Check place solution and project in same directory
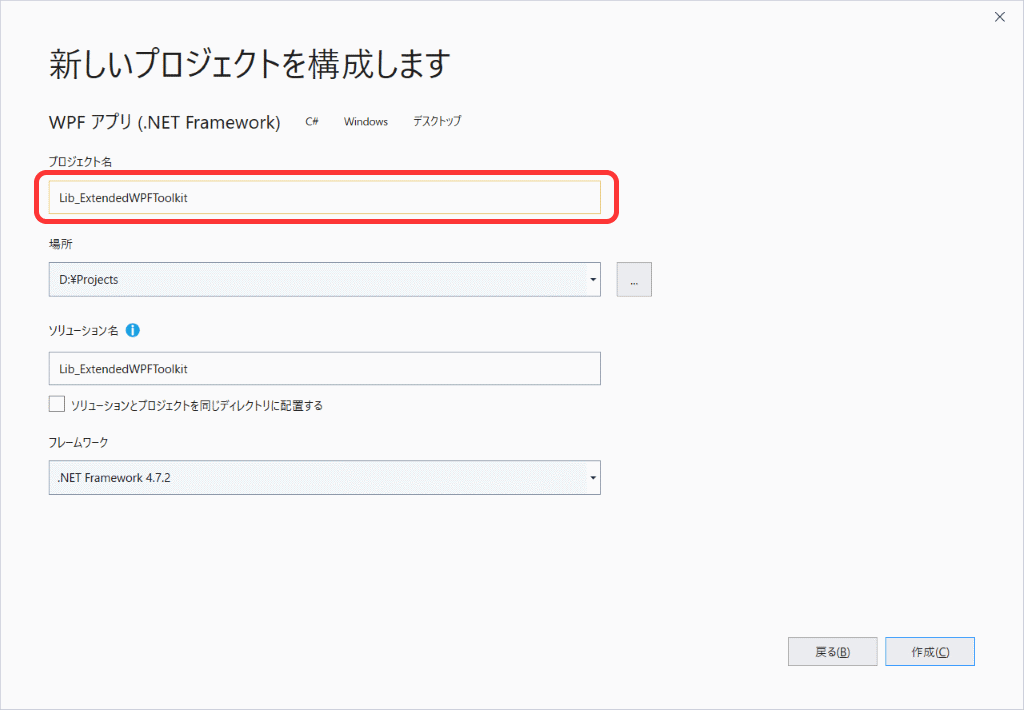 [57, 404]
